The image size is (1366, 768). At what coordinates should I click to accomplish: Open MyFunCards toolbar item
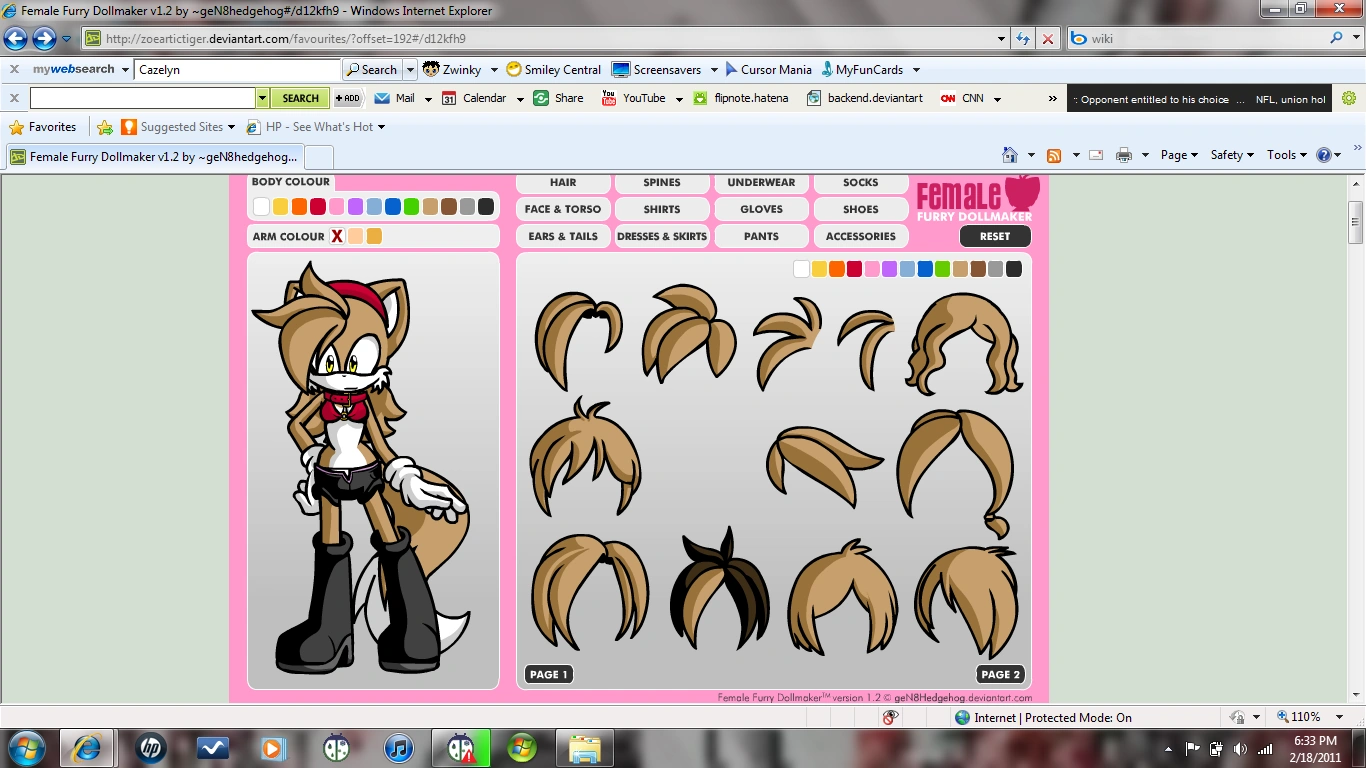coord(862,70)
